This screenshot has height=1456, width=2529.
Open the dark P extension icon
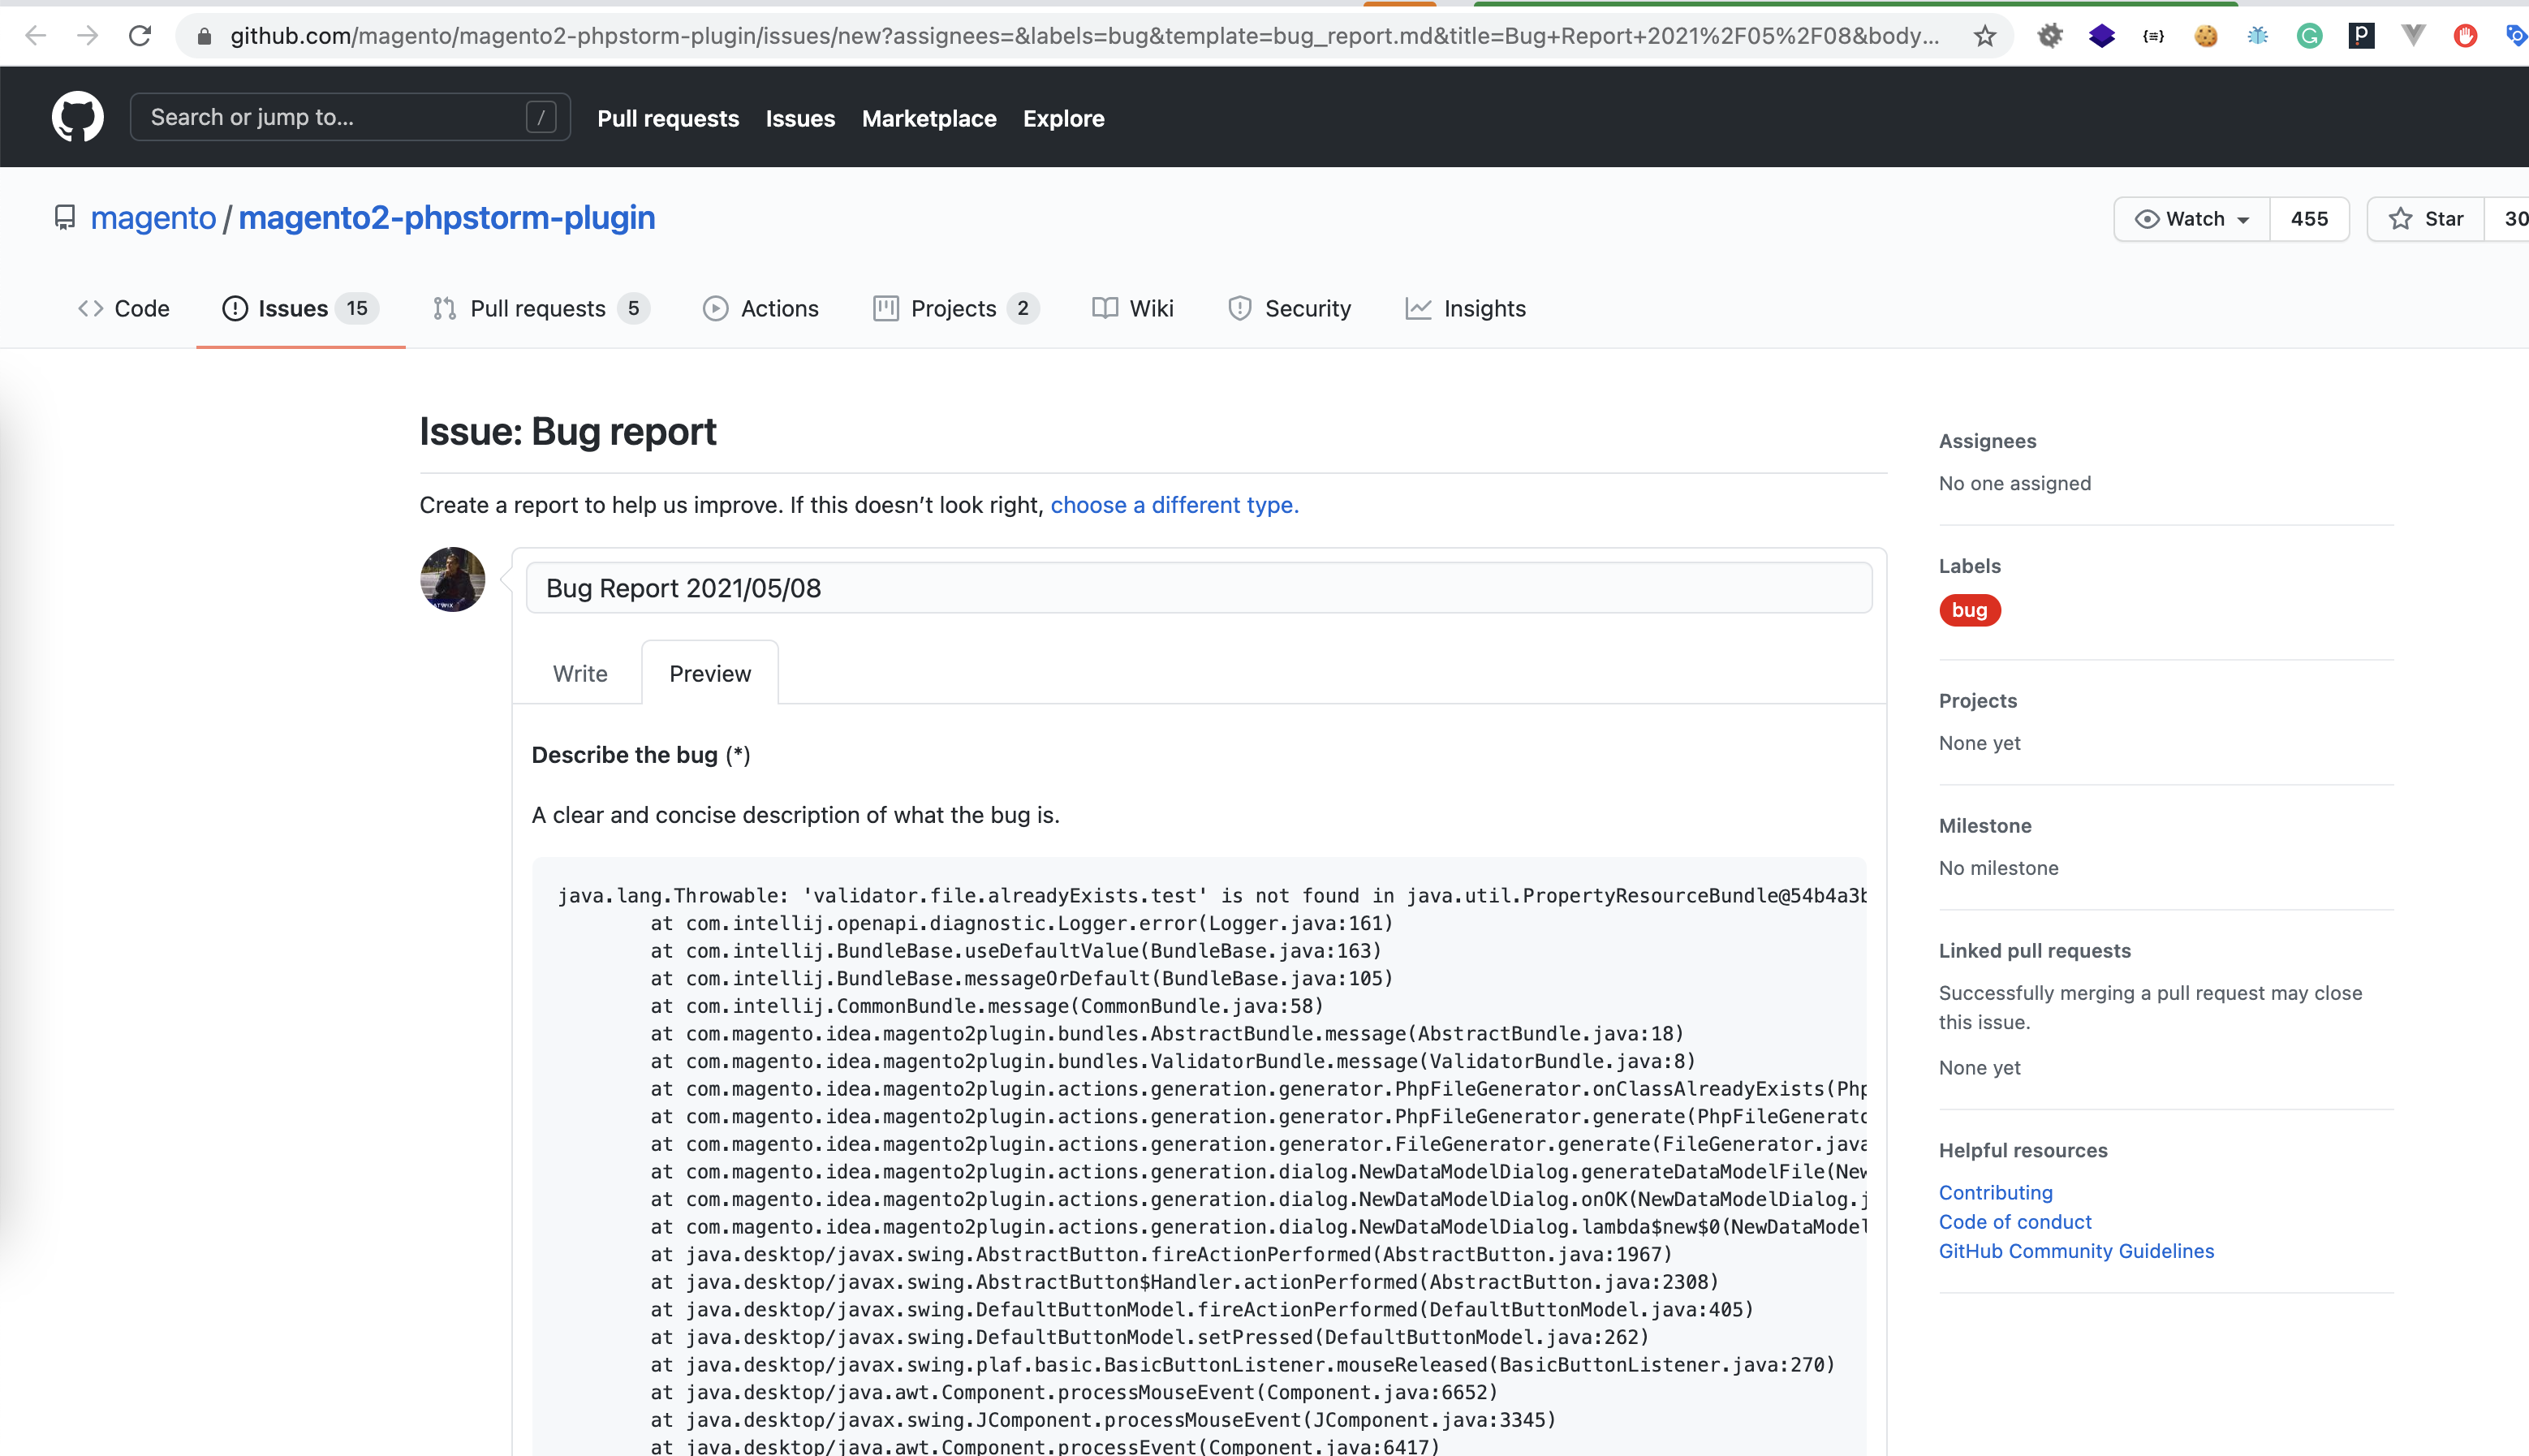click(x=2362, y=36)
